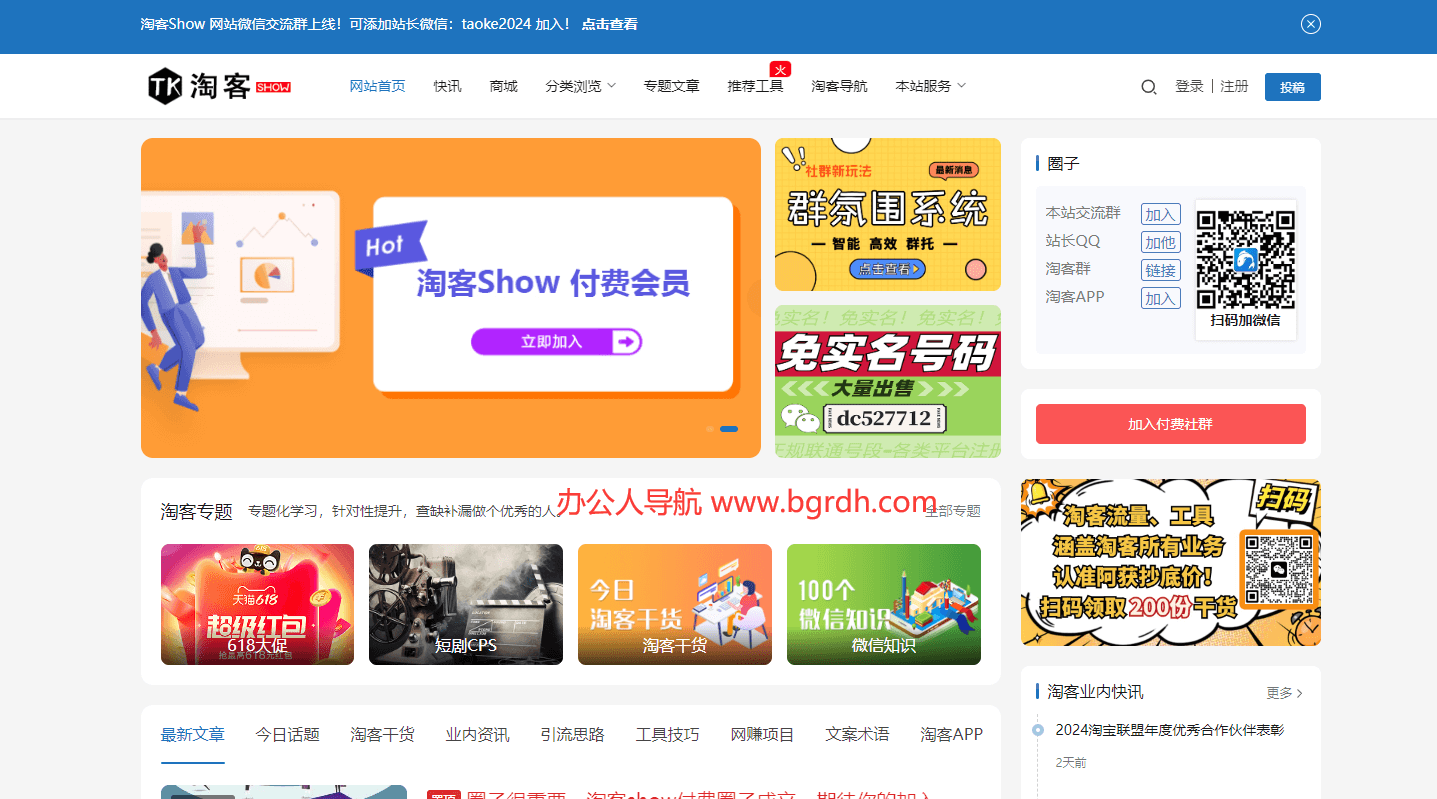Click the 扫码加微信 QR code

[x=1245, y=258]
